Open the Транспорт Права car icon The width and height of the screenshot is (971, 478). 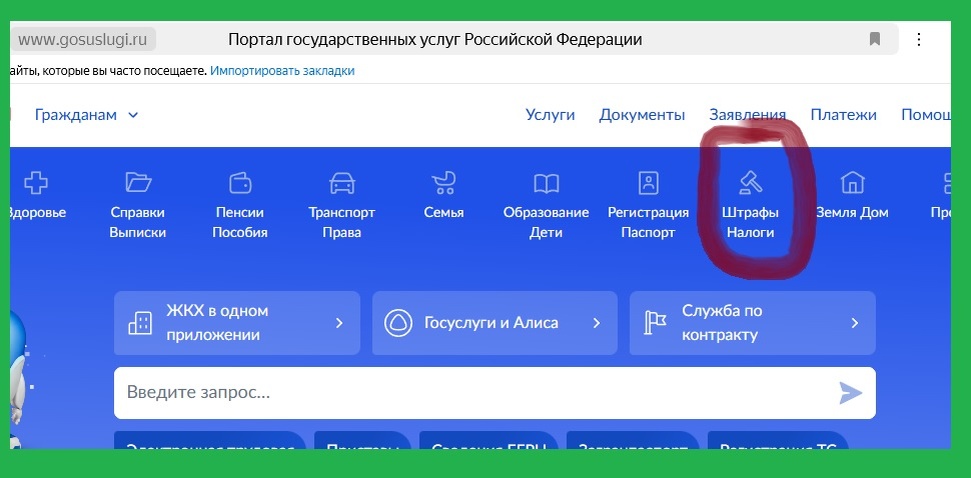point(342,183)
